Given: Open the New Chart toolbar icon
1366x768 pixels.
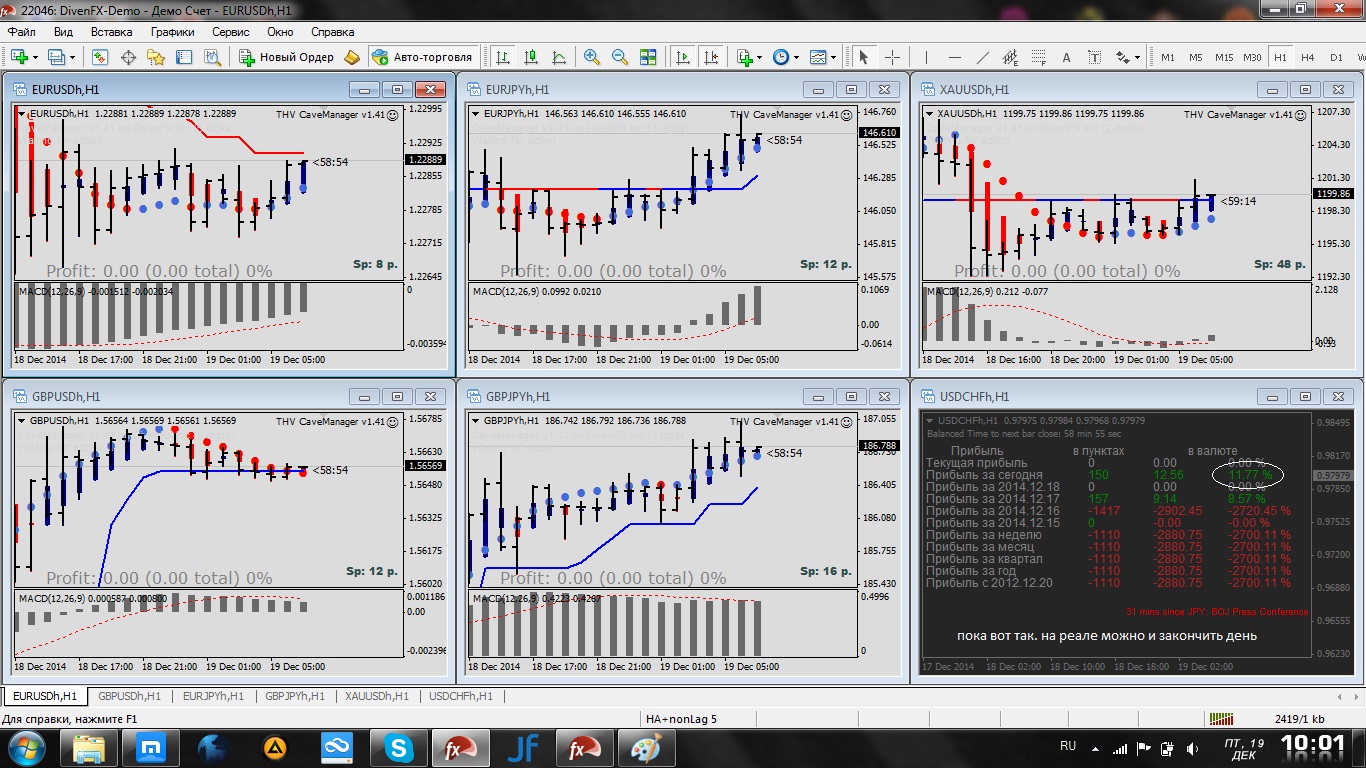Looking at the screenshot, I should pos(20,57).
